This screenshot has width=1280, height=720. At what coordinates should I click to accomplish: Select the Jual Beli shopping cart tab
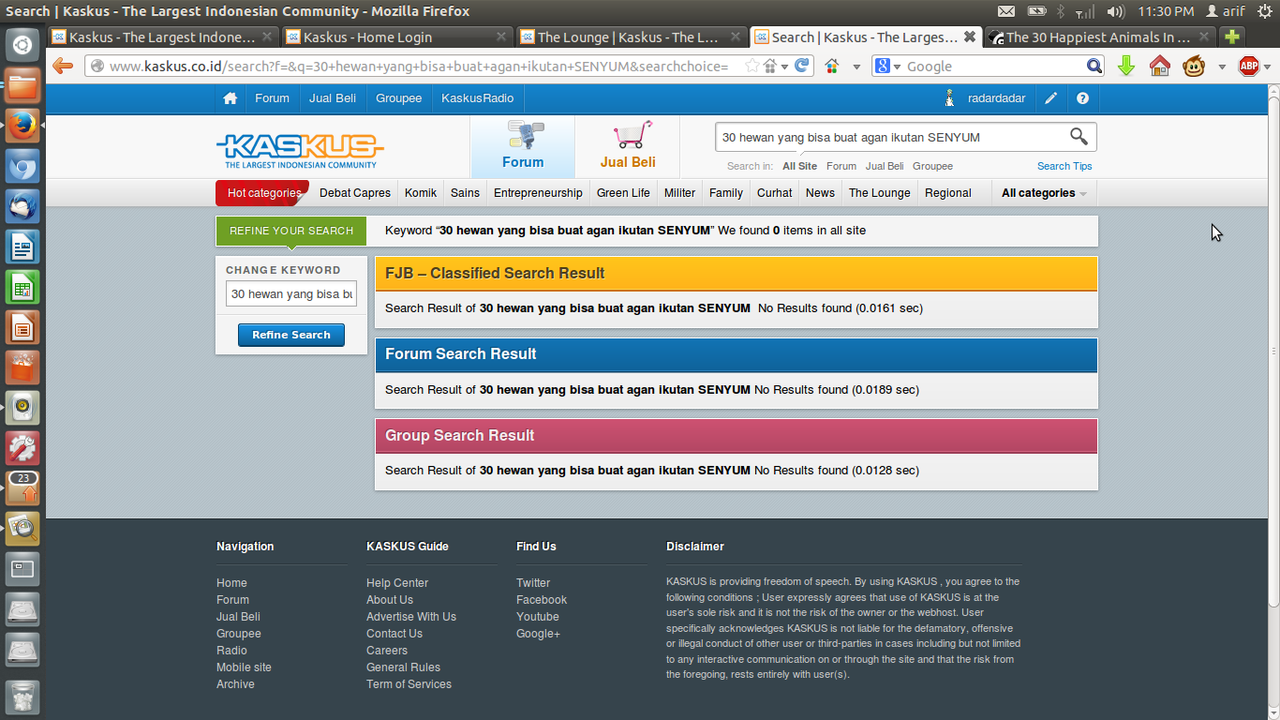coord(628,147)
